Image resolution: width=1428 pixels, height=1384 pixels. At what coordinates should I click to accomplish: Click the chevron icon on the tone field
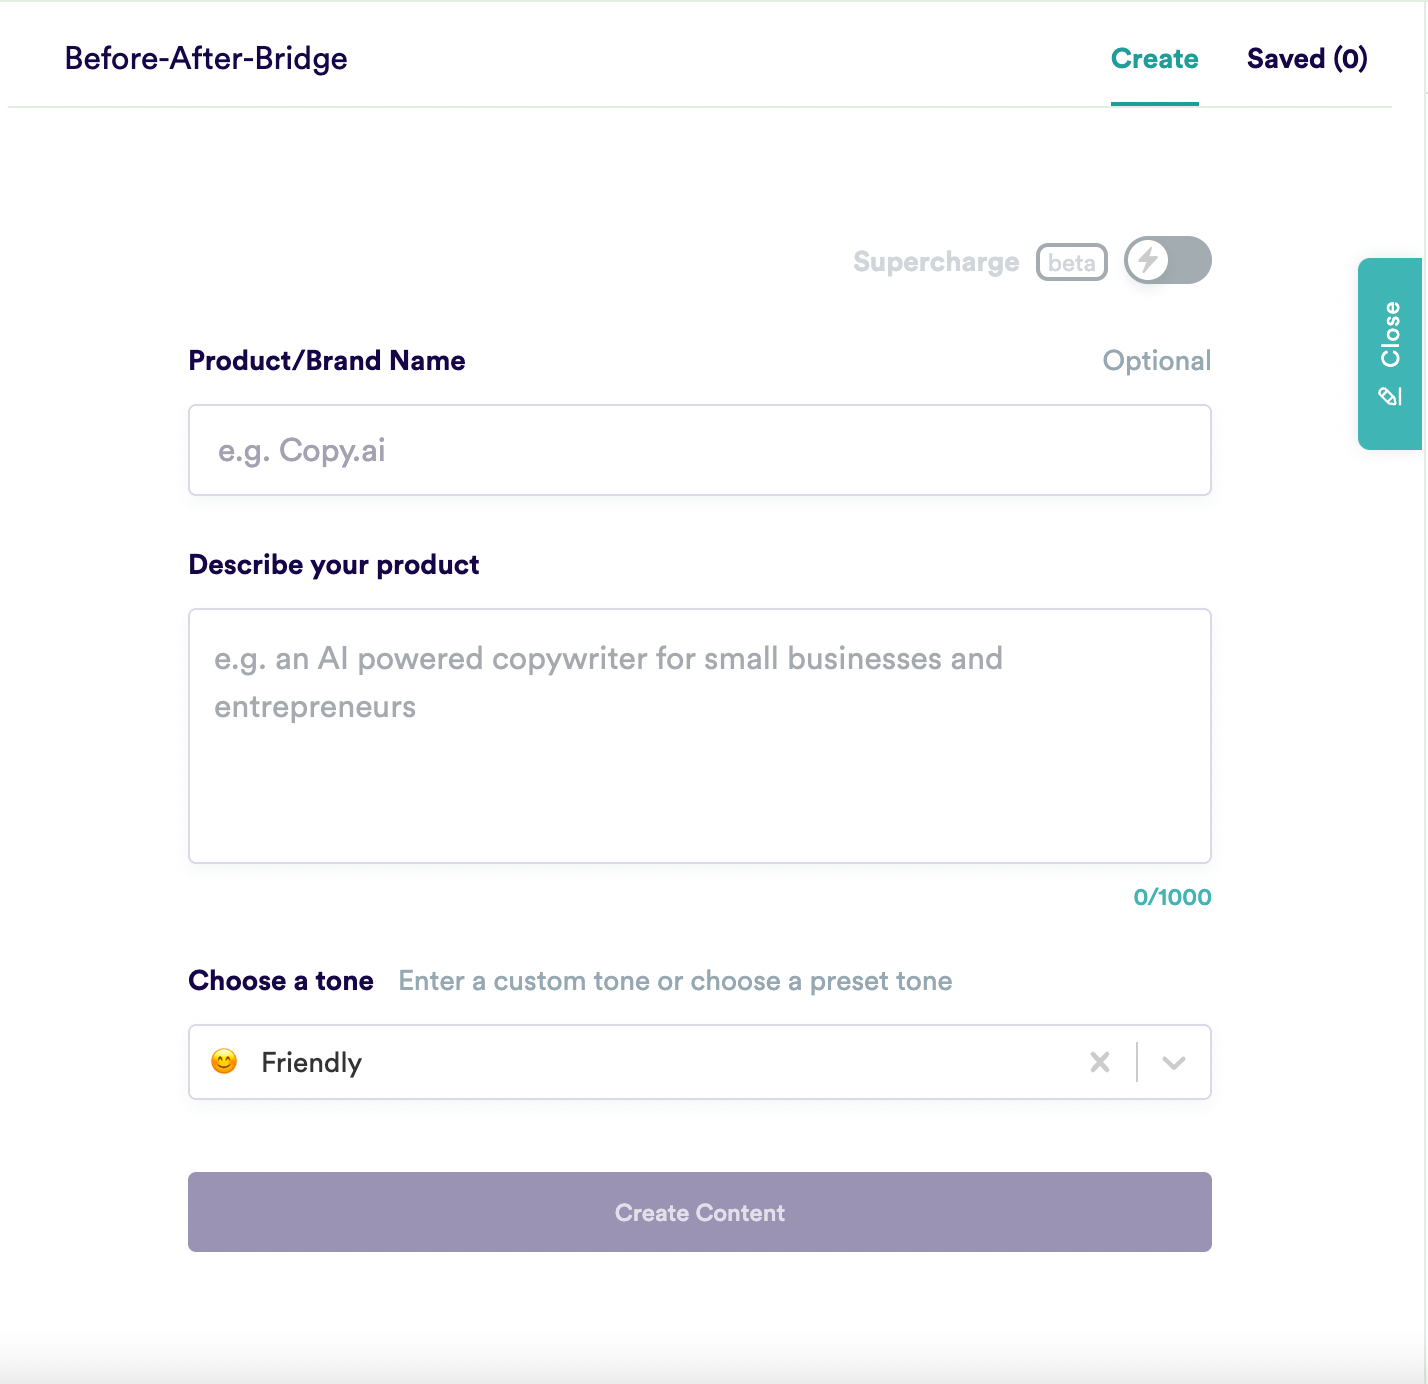(1173, 1062)
